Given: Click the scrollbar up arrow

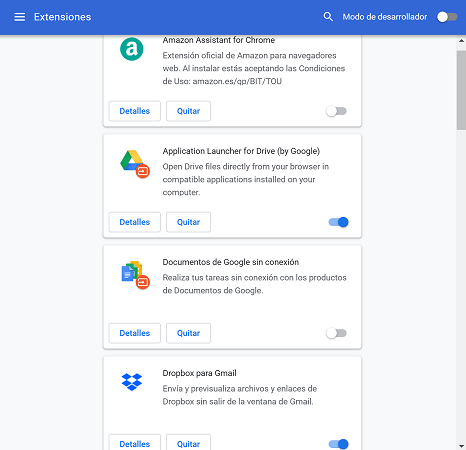Looking at the screenshot, I should [461, 41].
